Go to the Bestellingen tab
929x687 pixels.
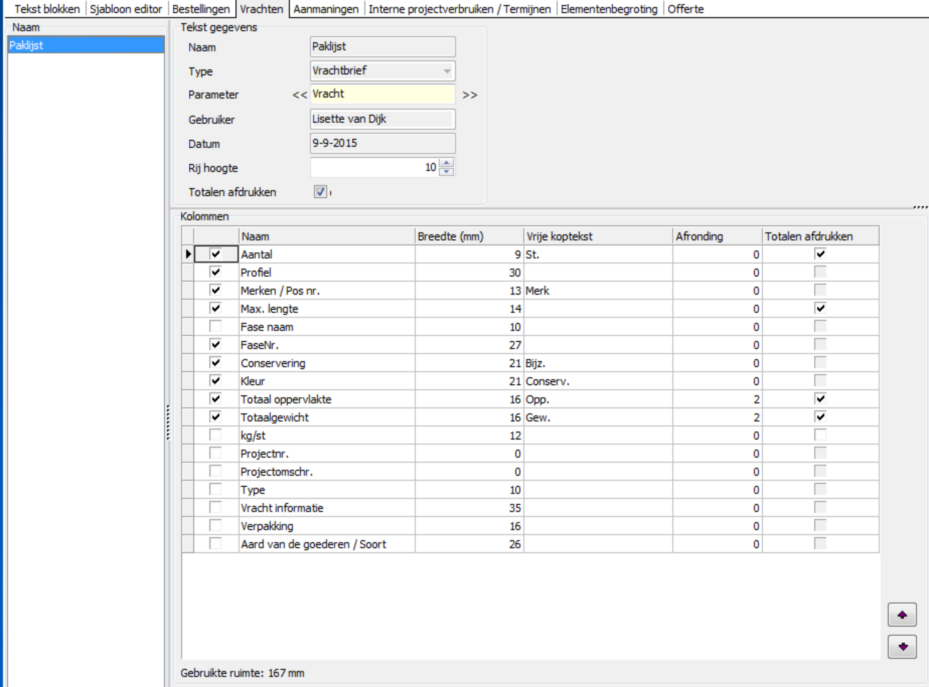(201, 9)
